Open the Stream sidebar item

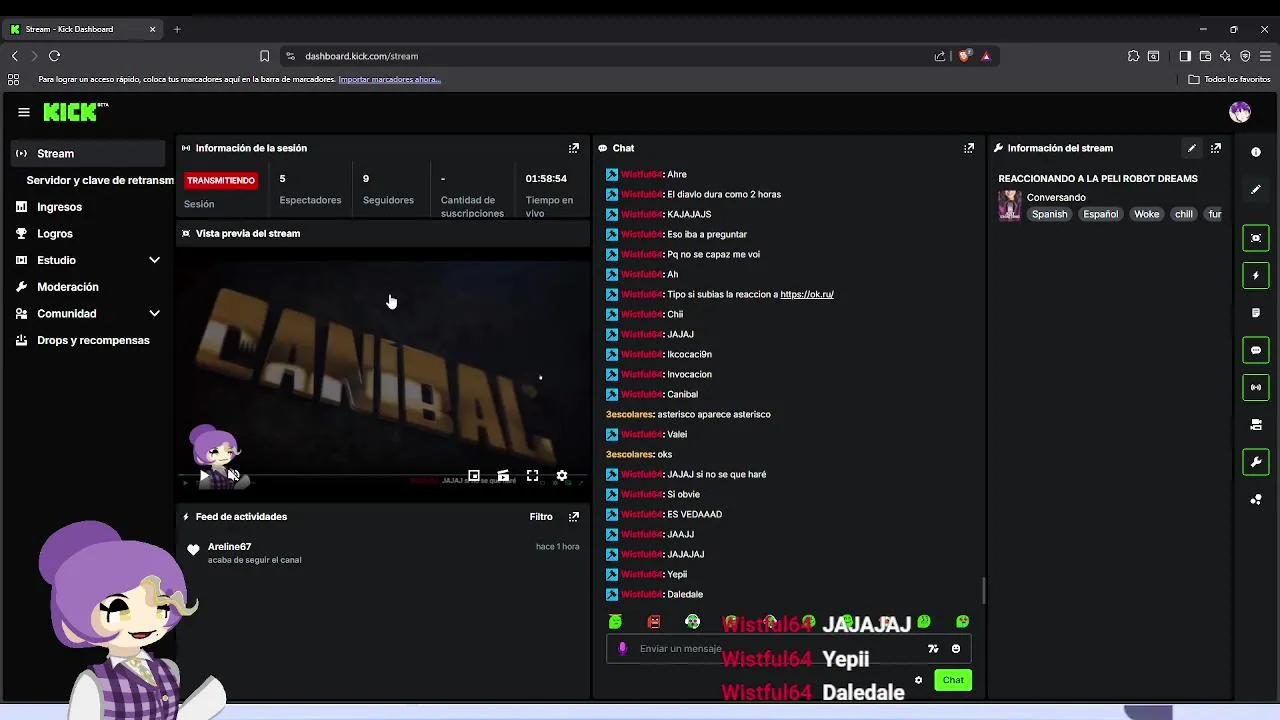pyautogui.click(x=88, y=153)
